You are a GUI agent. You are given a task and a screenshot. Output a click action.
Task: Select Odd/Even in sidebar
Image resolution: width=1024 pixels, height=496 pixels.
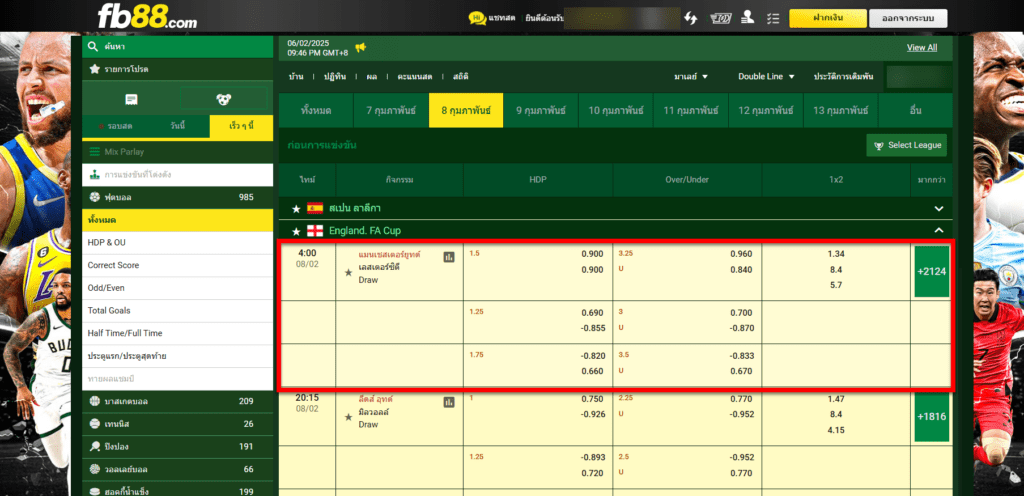[x=178, y=288]
